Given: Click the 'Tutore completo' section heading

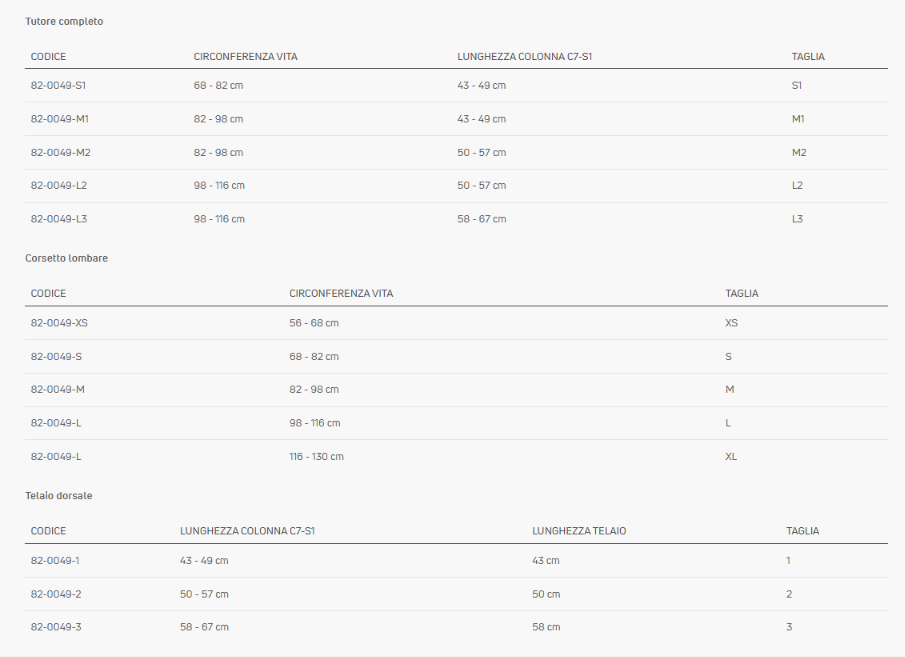Looking at the screenshot, I should (x=64, y=21).
